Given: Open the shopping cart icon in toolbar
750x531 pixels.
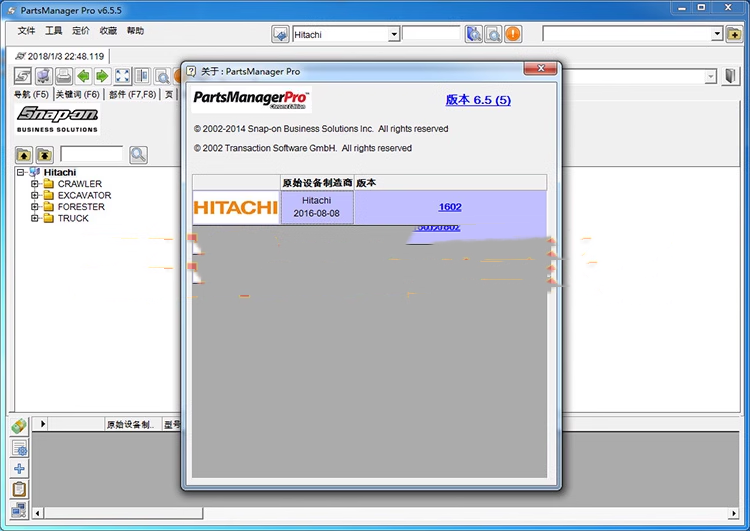Looking at the screenshot, I should 44,76.
